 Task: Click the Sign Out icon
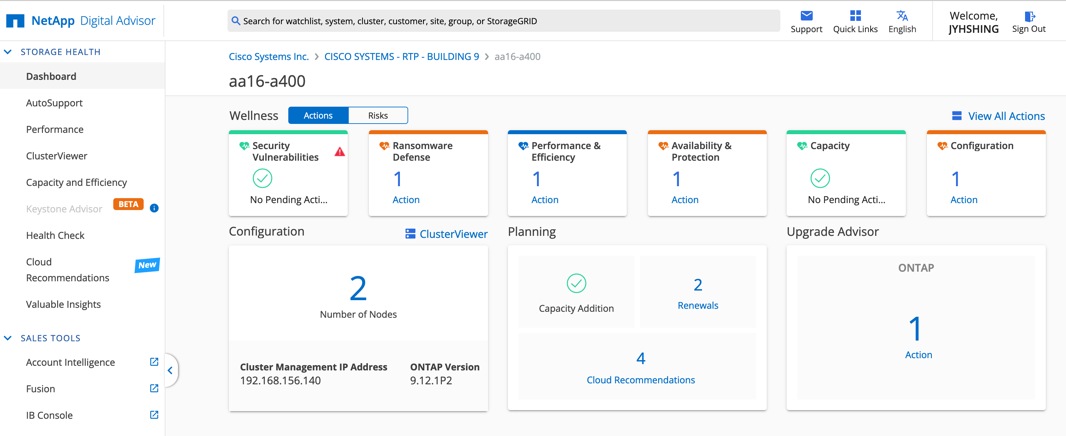pos(1029,16)
